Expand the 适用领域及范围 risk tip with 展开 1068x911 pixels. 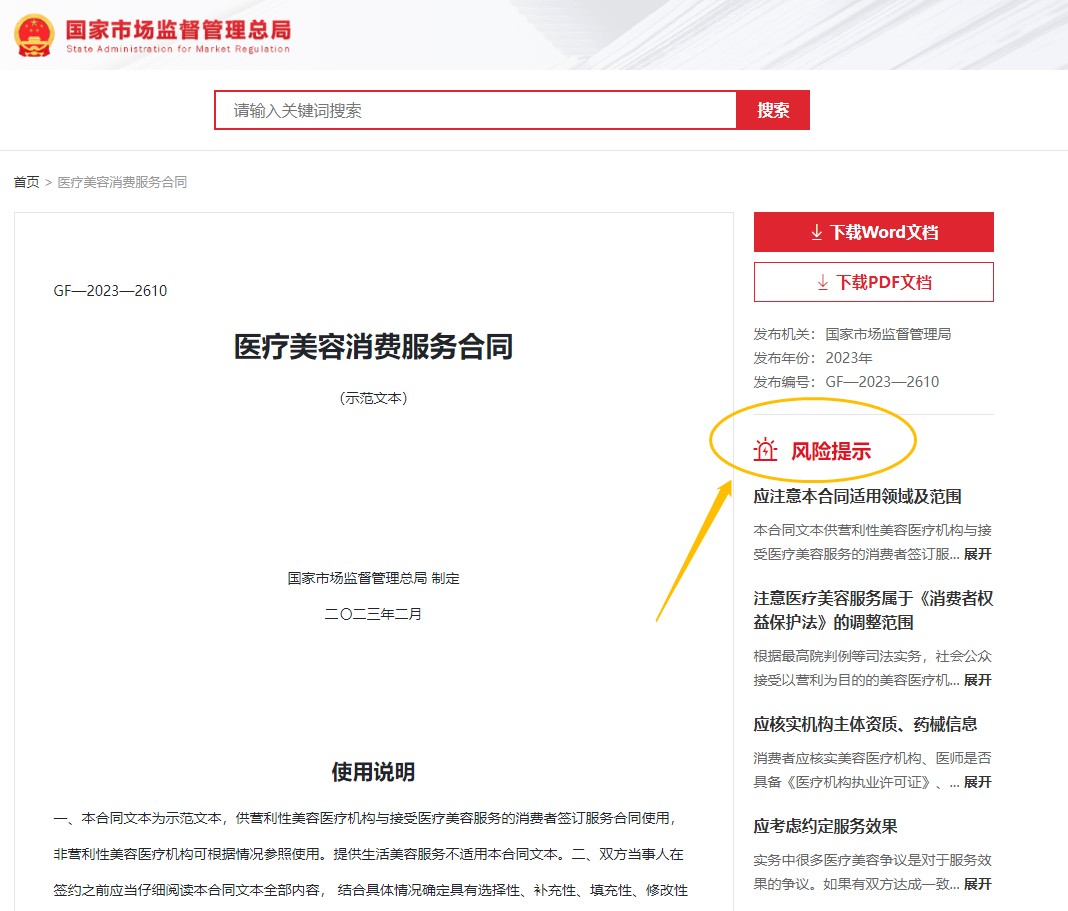coord(977,554)
